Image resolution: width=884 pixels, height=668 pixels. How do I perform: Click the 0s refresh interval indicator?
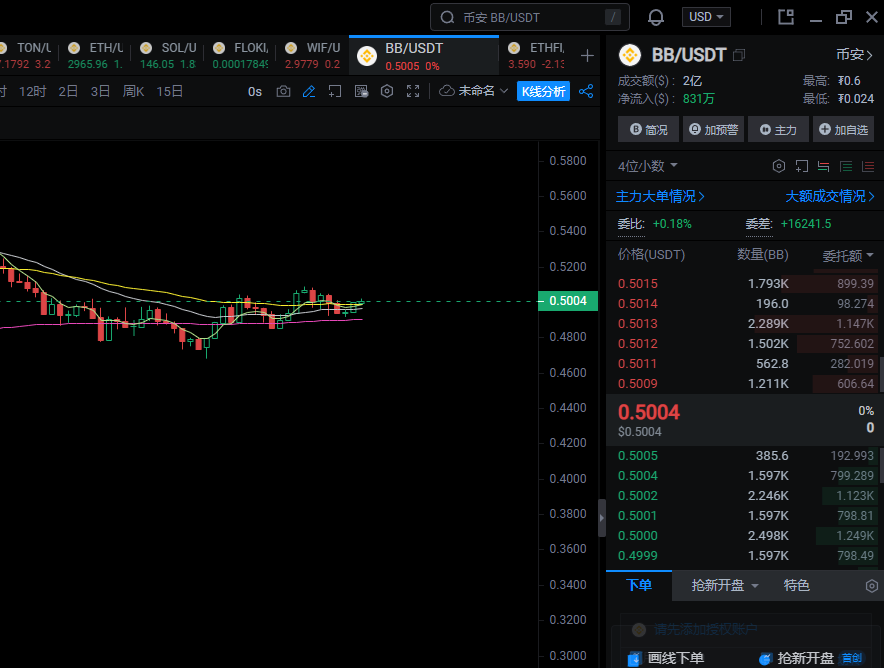[x=255, y=91]
